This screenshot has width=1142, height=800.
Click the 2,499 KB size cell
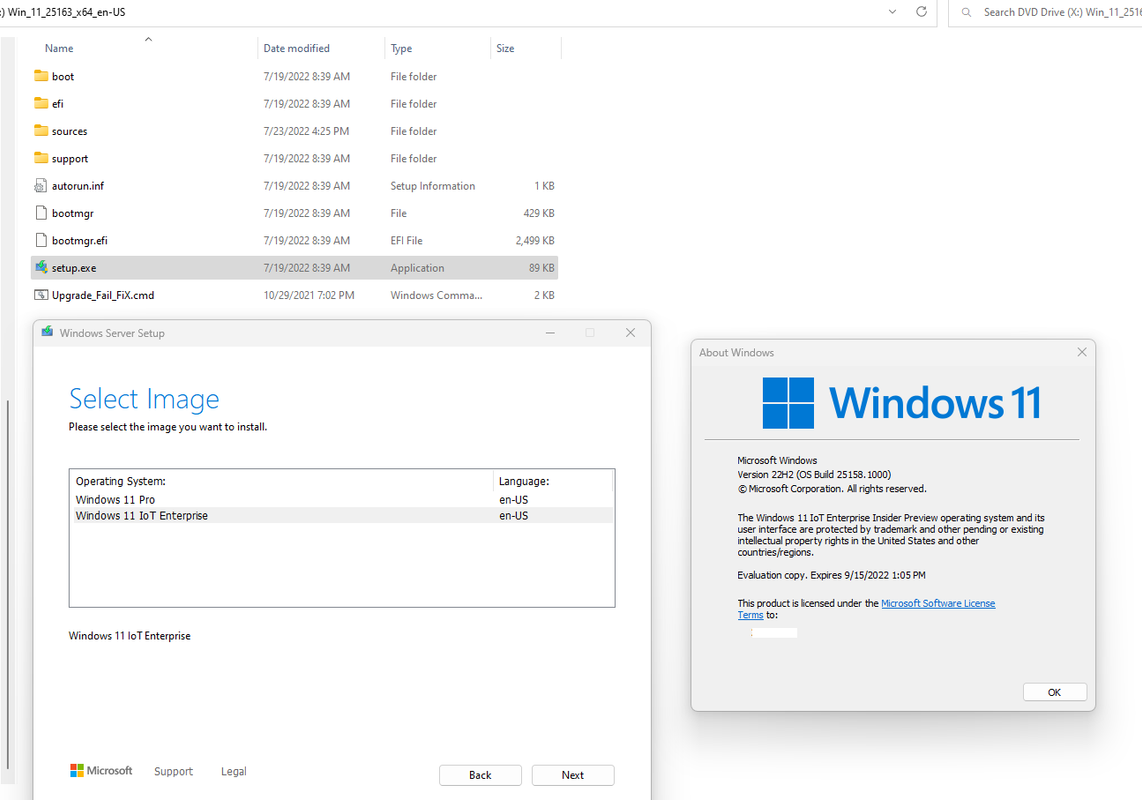pos(535,240)
